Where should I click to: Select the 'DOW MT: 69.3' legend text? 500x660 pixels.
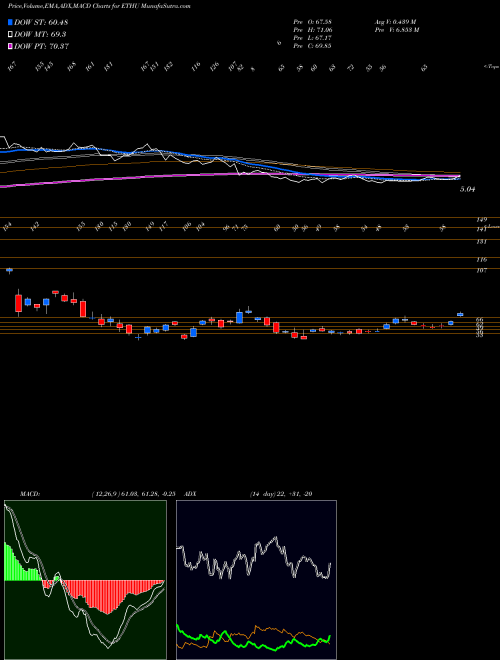click(40, 35)
